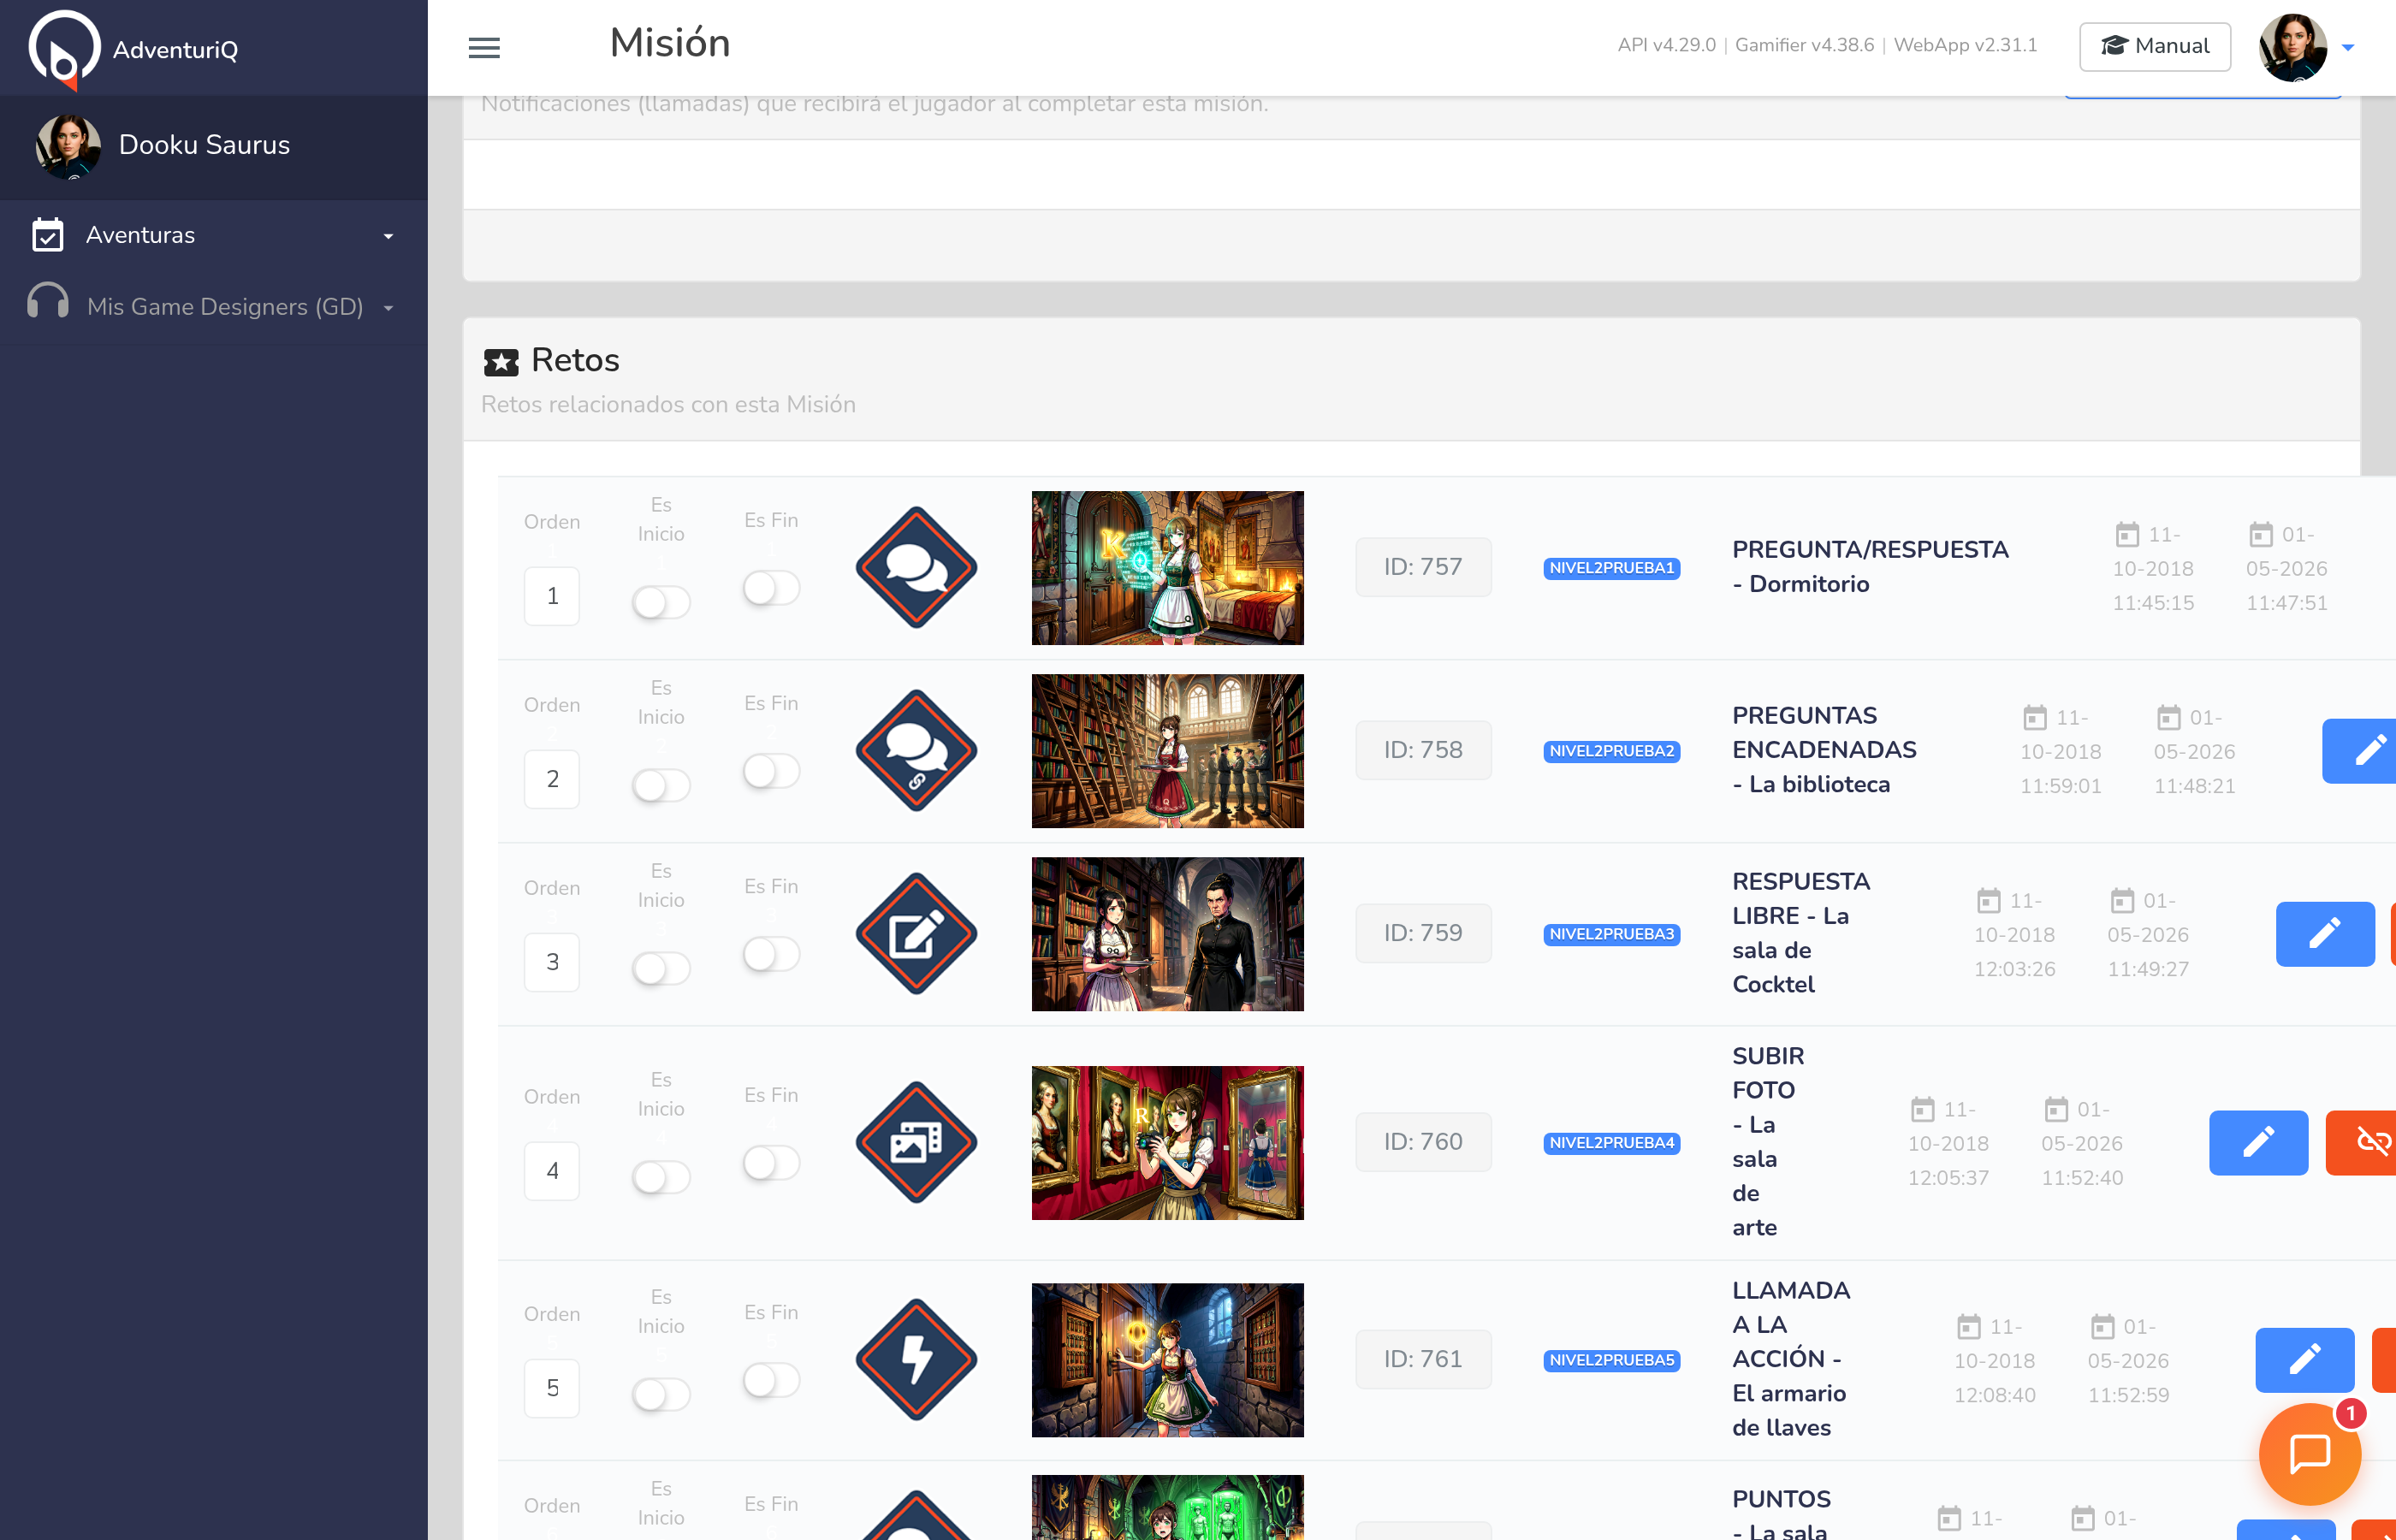Click the Orden field with value 1
This screenshot has height=1540, width=2396.
(552, 596)
